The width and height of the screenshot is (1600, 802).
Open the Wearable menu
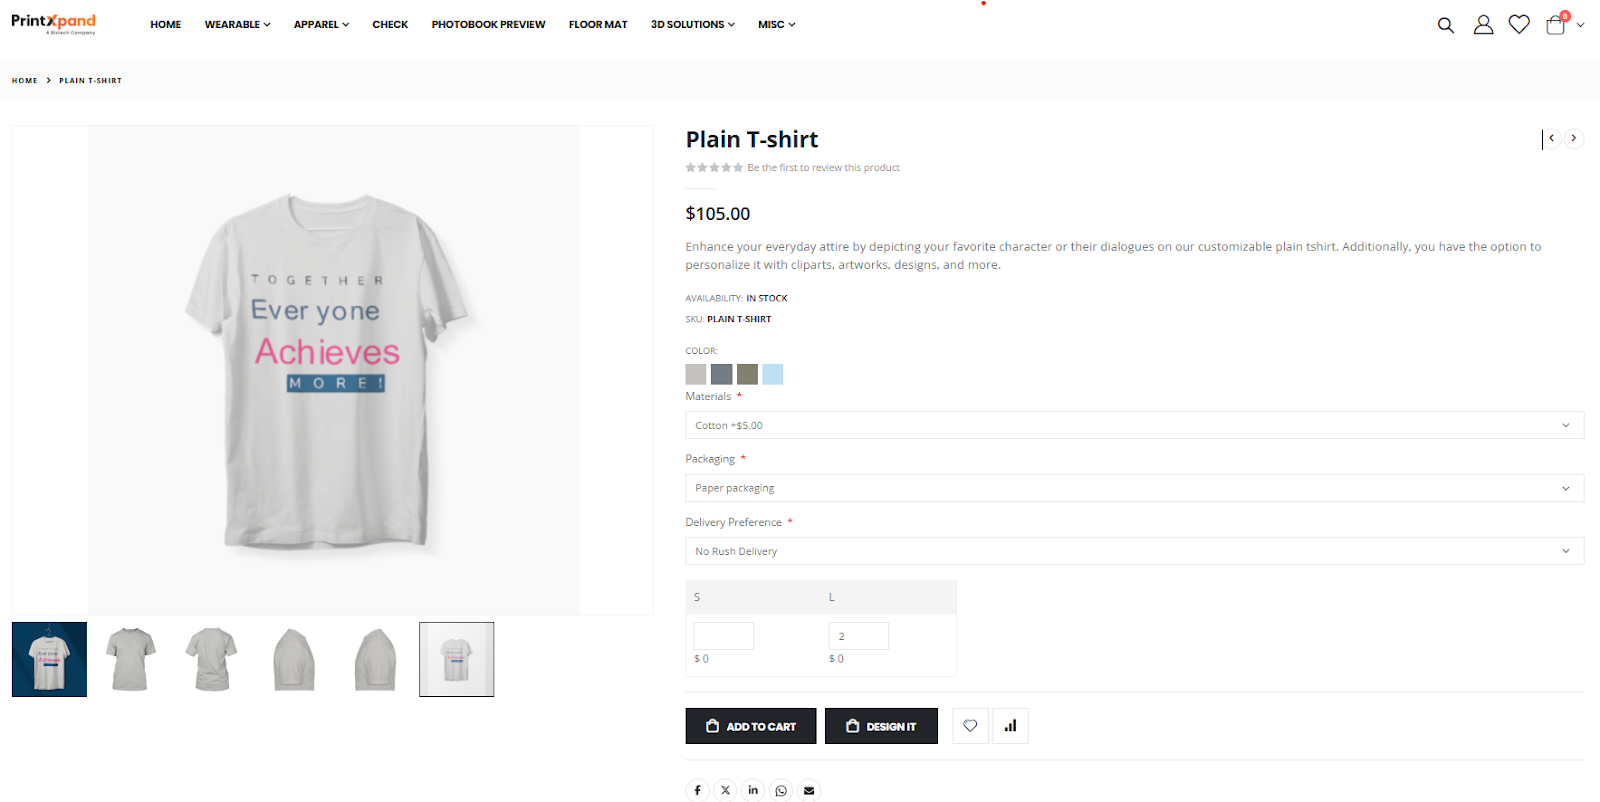pyautogui.click(x=237, y=24)
